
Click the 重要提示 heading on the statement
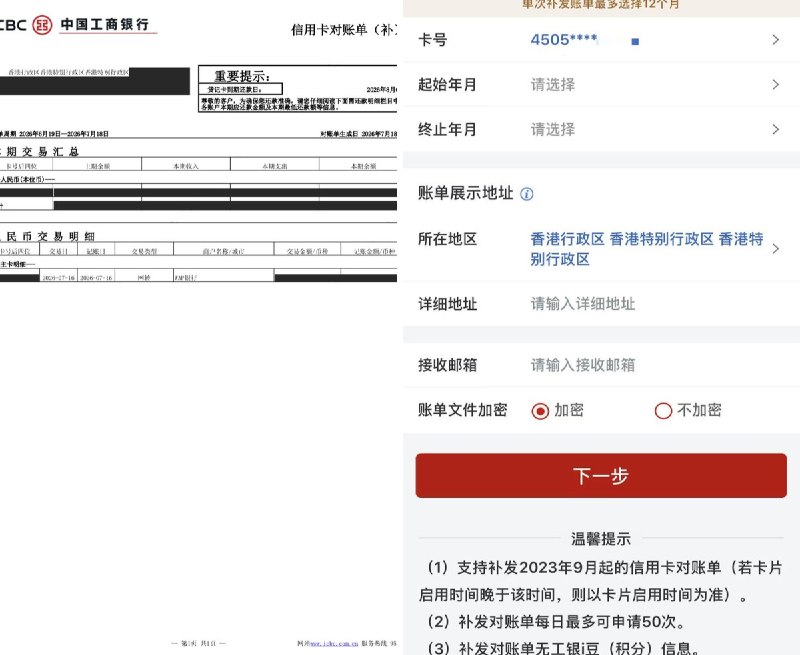pyautogui.click(x=241, y=77)
